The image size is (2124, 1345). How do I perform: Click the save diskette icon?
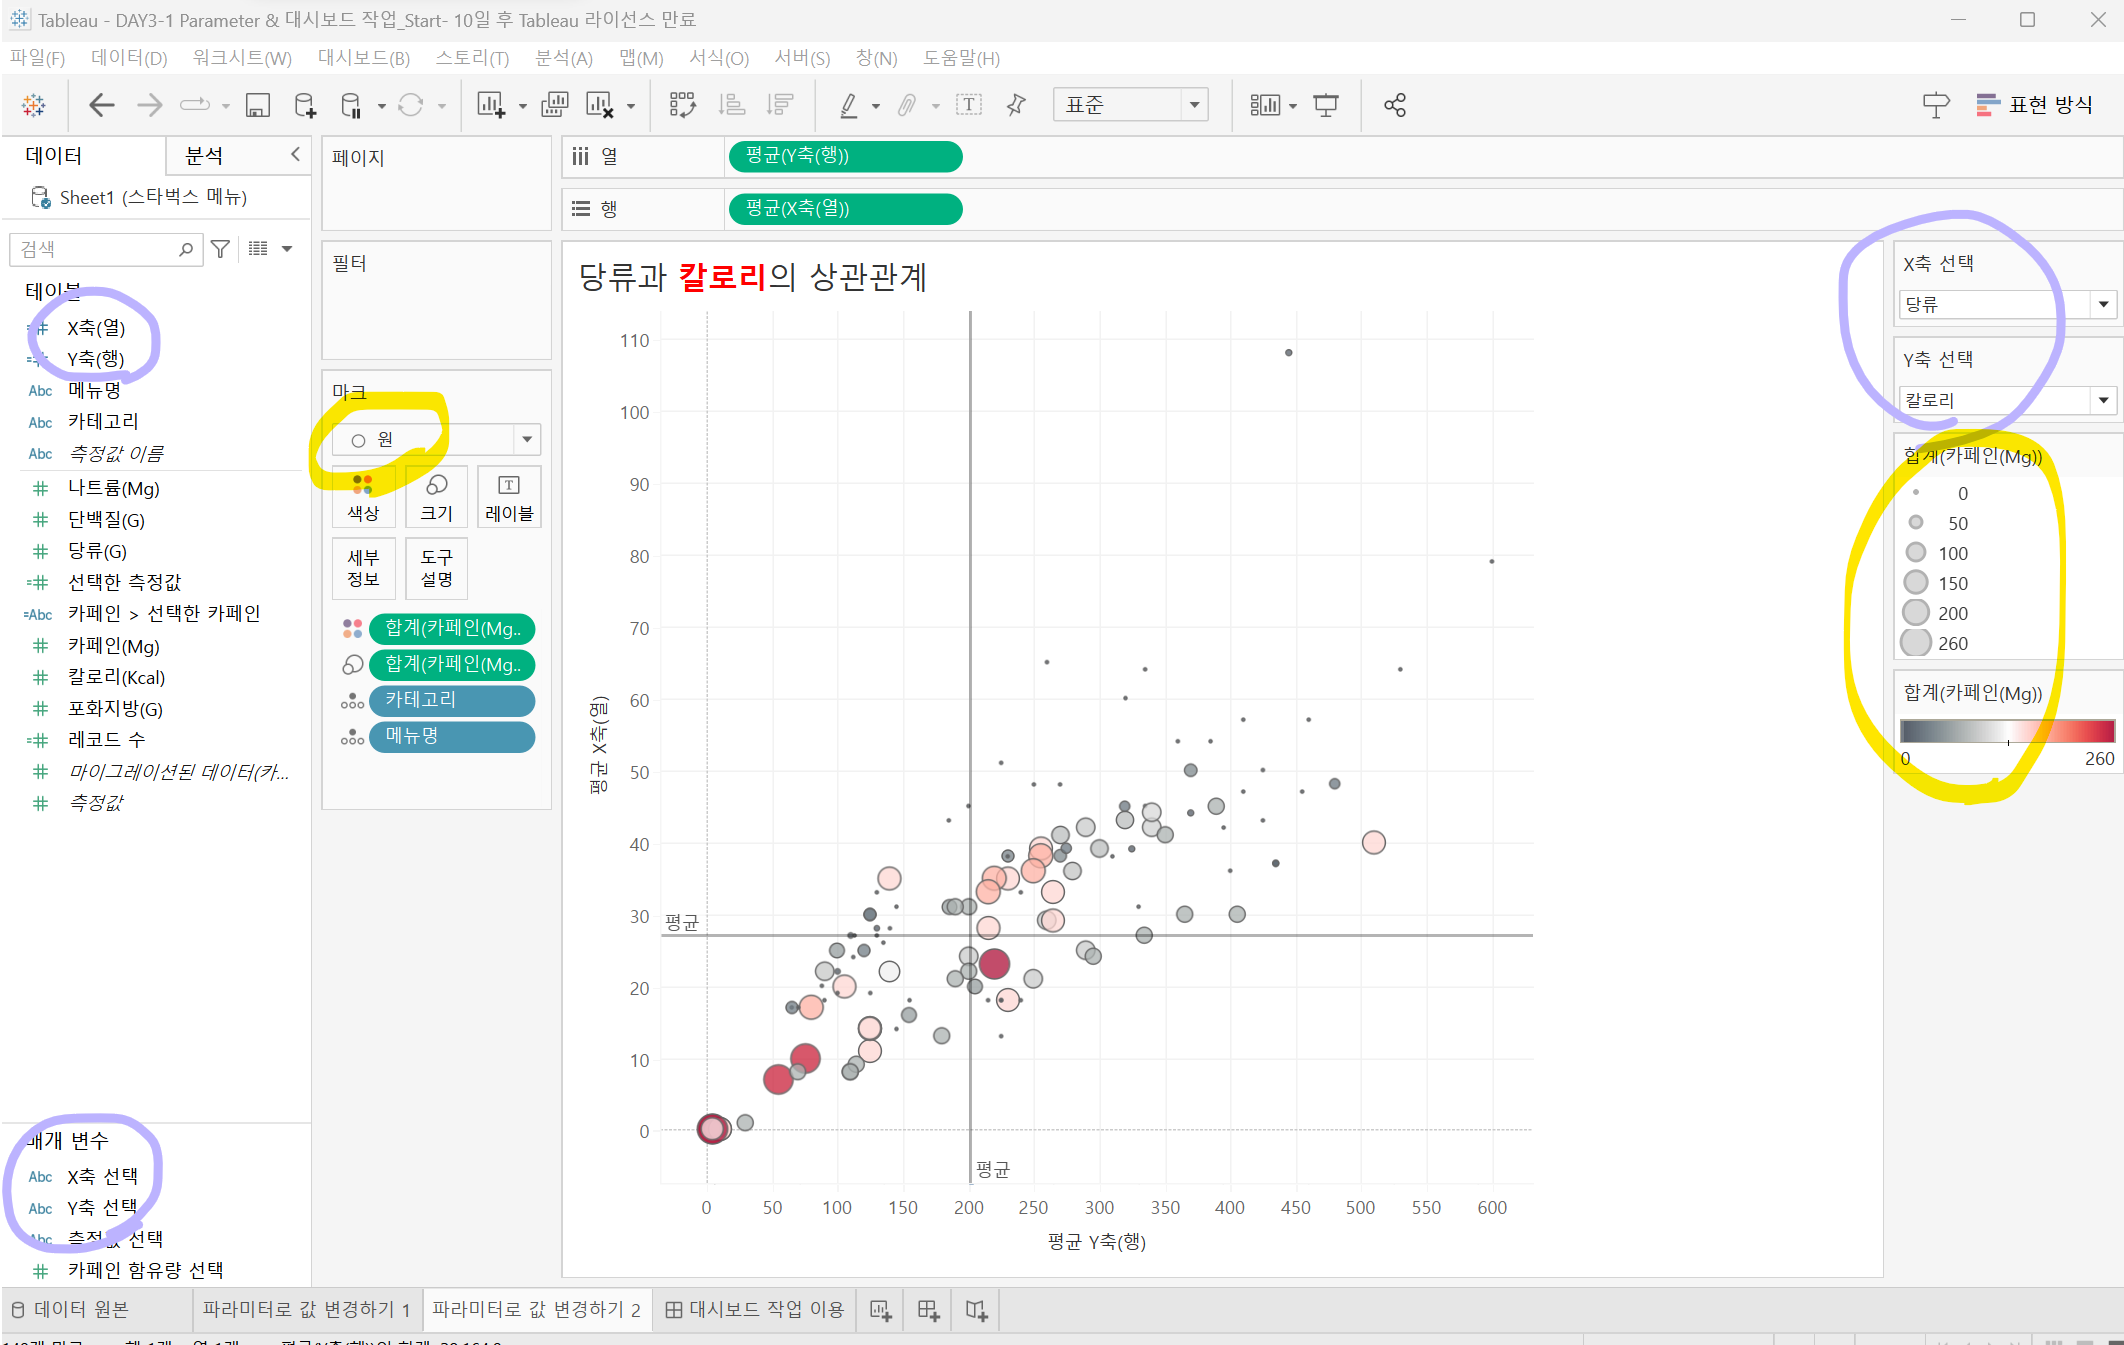coord(258,105)
